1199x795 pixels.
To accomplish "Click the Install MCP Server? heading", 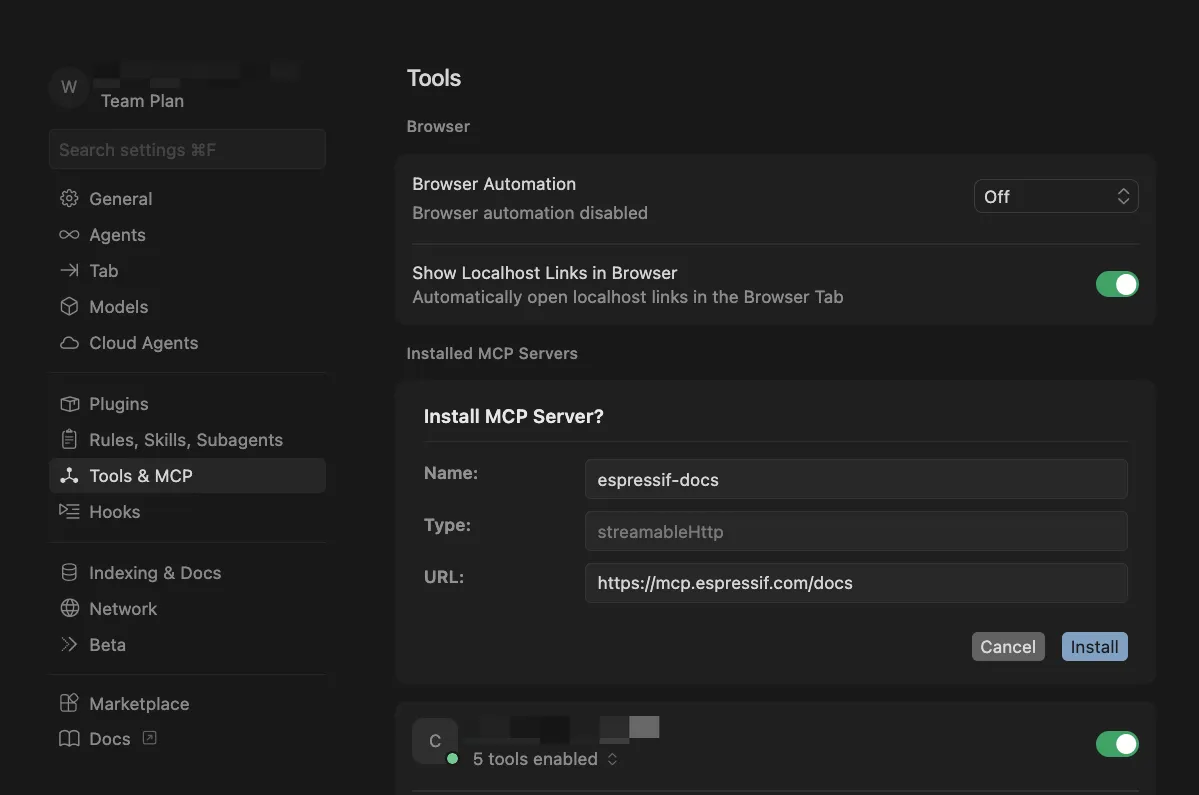I will pyautogui.click(x=513, y=416).
